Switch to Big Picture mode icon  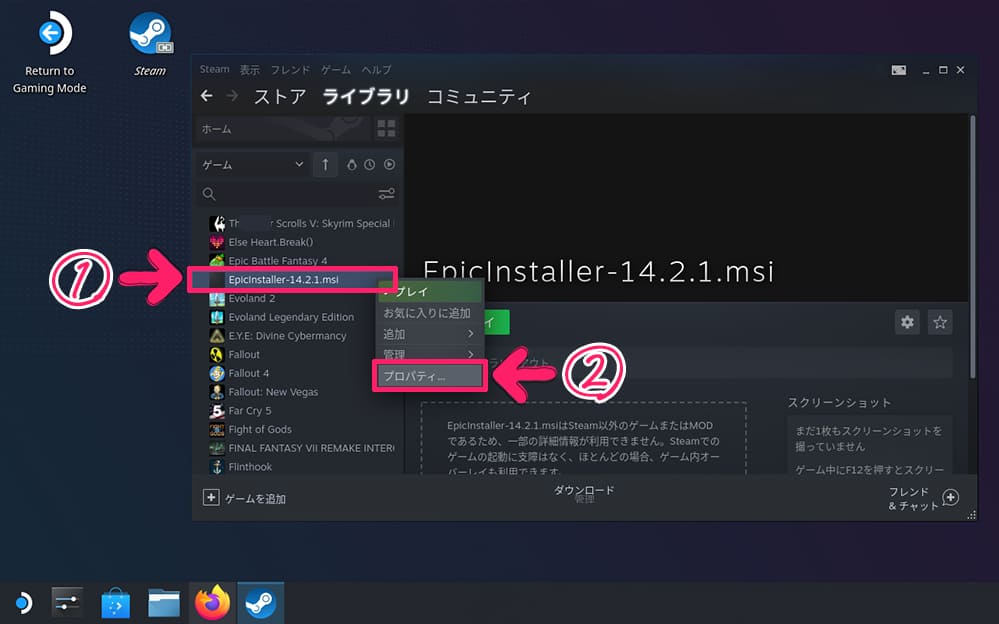[898, 70]
